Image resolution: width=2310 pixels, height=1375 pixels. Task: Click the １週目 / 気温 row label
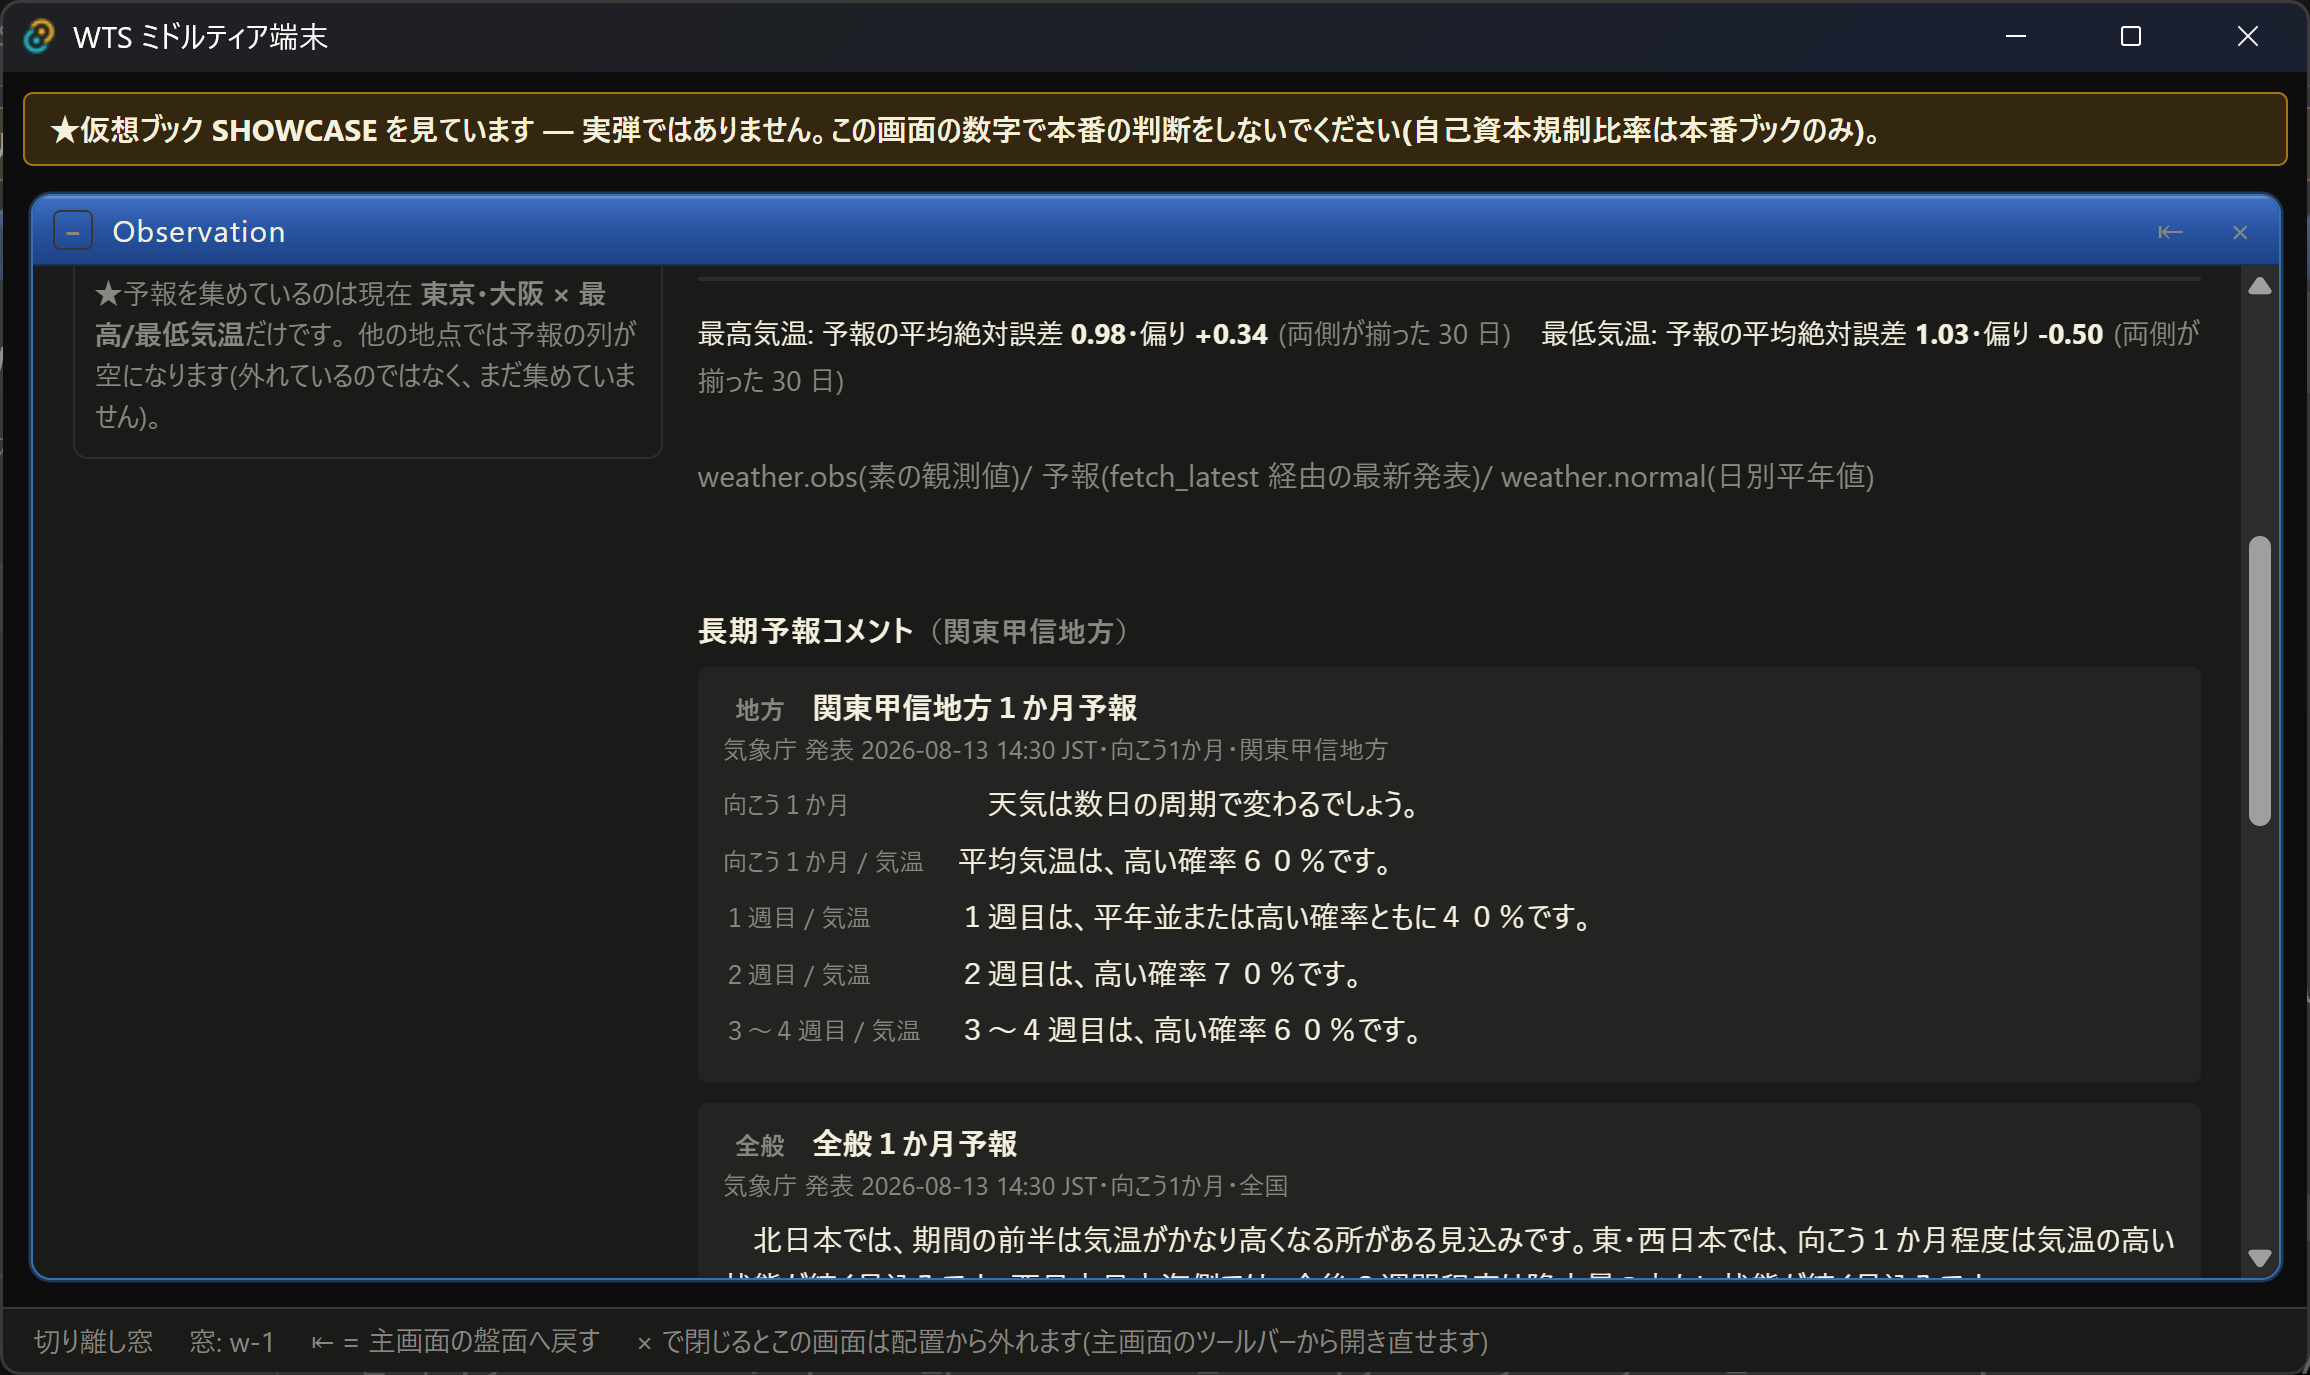[798, 917]
